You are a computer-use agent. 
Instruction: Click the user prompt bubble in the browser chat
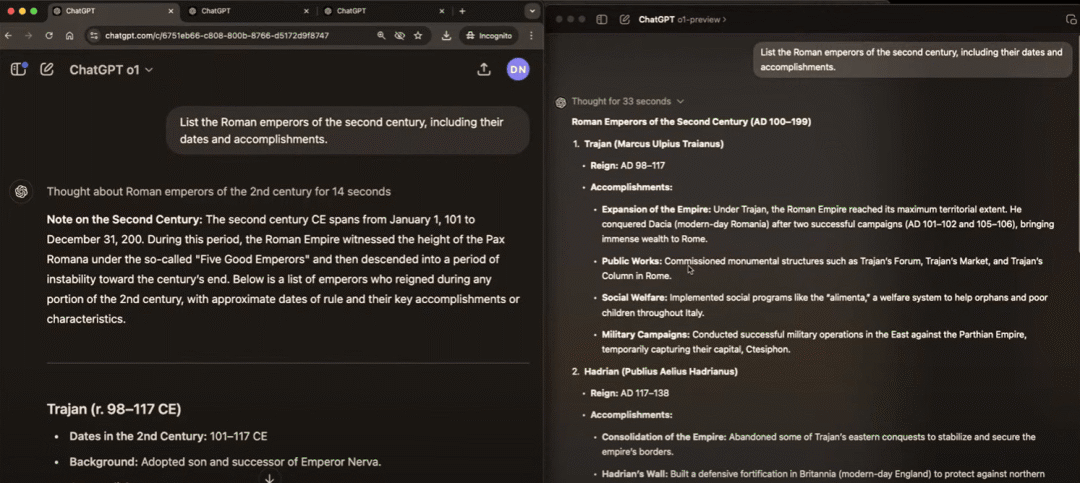point(348,130)
